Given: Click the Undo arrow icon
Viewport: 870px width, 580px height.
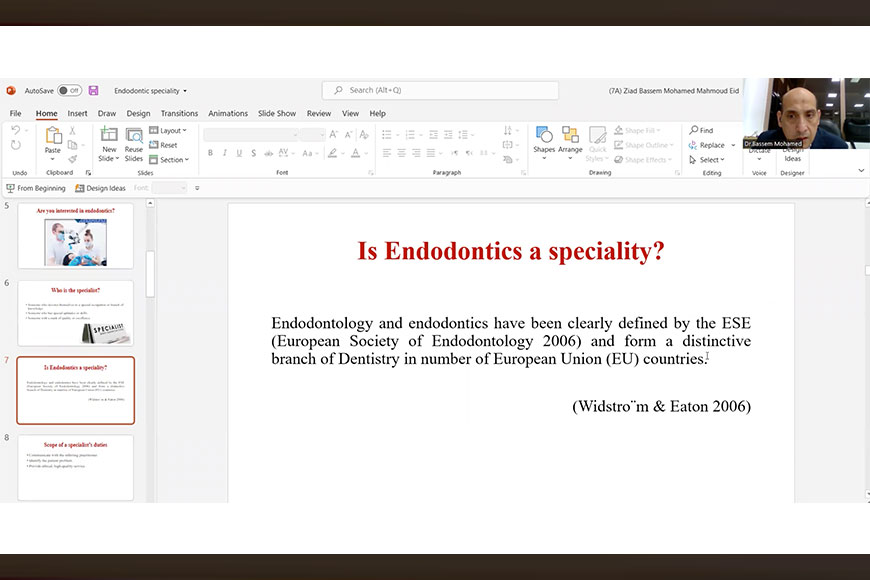Looking at the screenshot, I should point(16,130).
